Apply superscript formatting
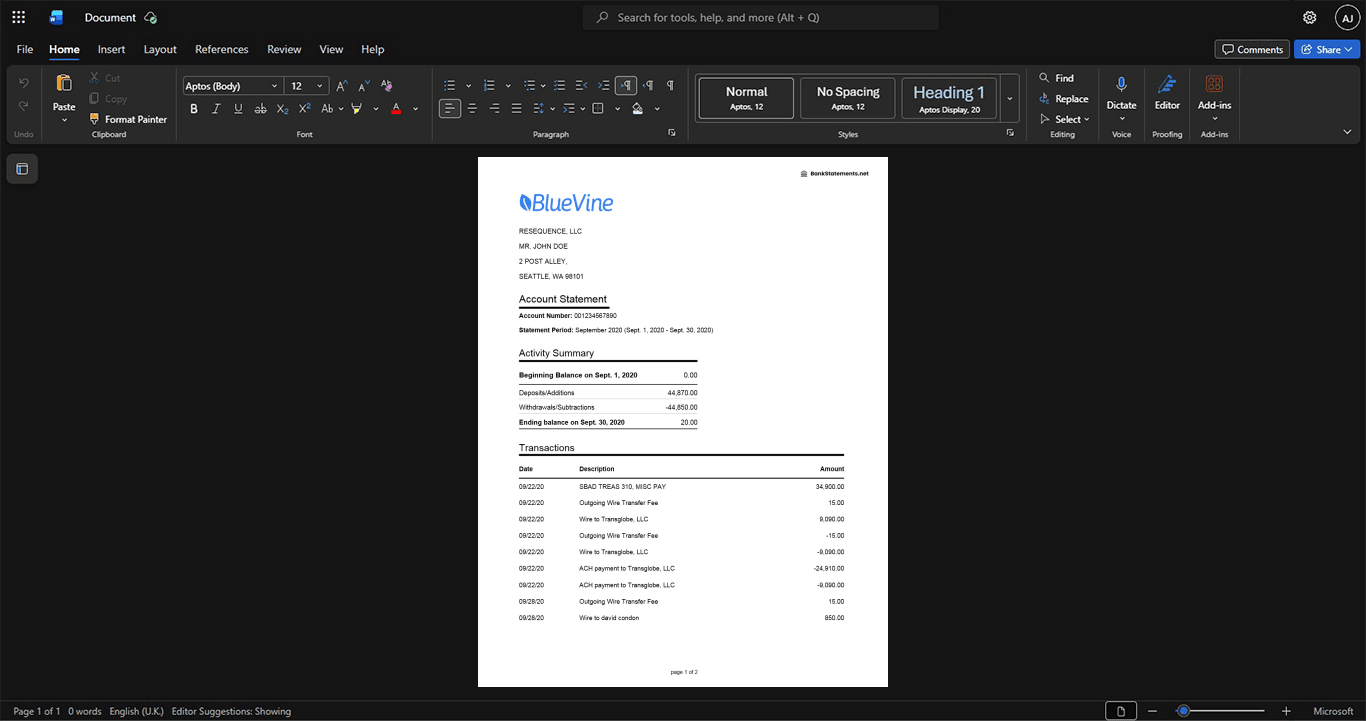Viewport: 1366px width, 721px height. tap(305, 109)
